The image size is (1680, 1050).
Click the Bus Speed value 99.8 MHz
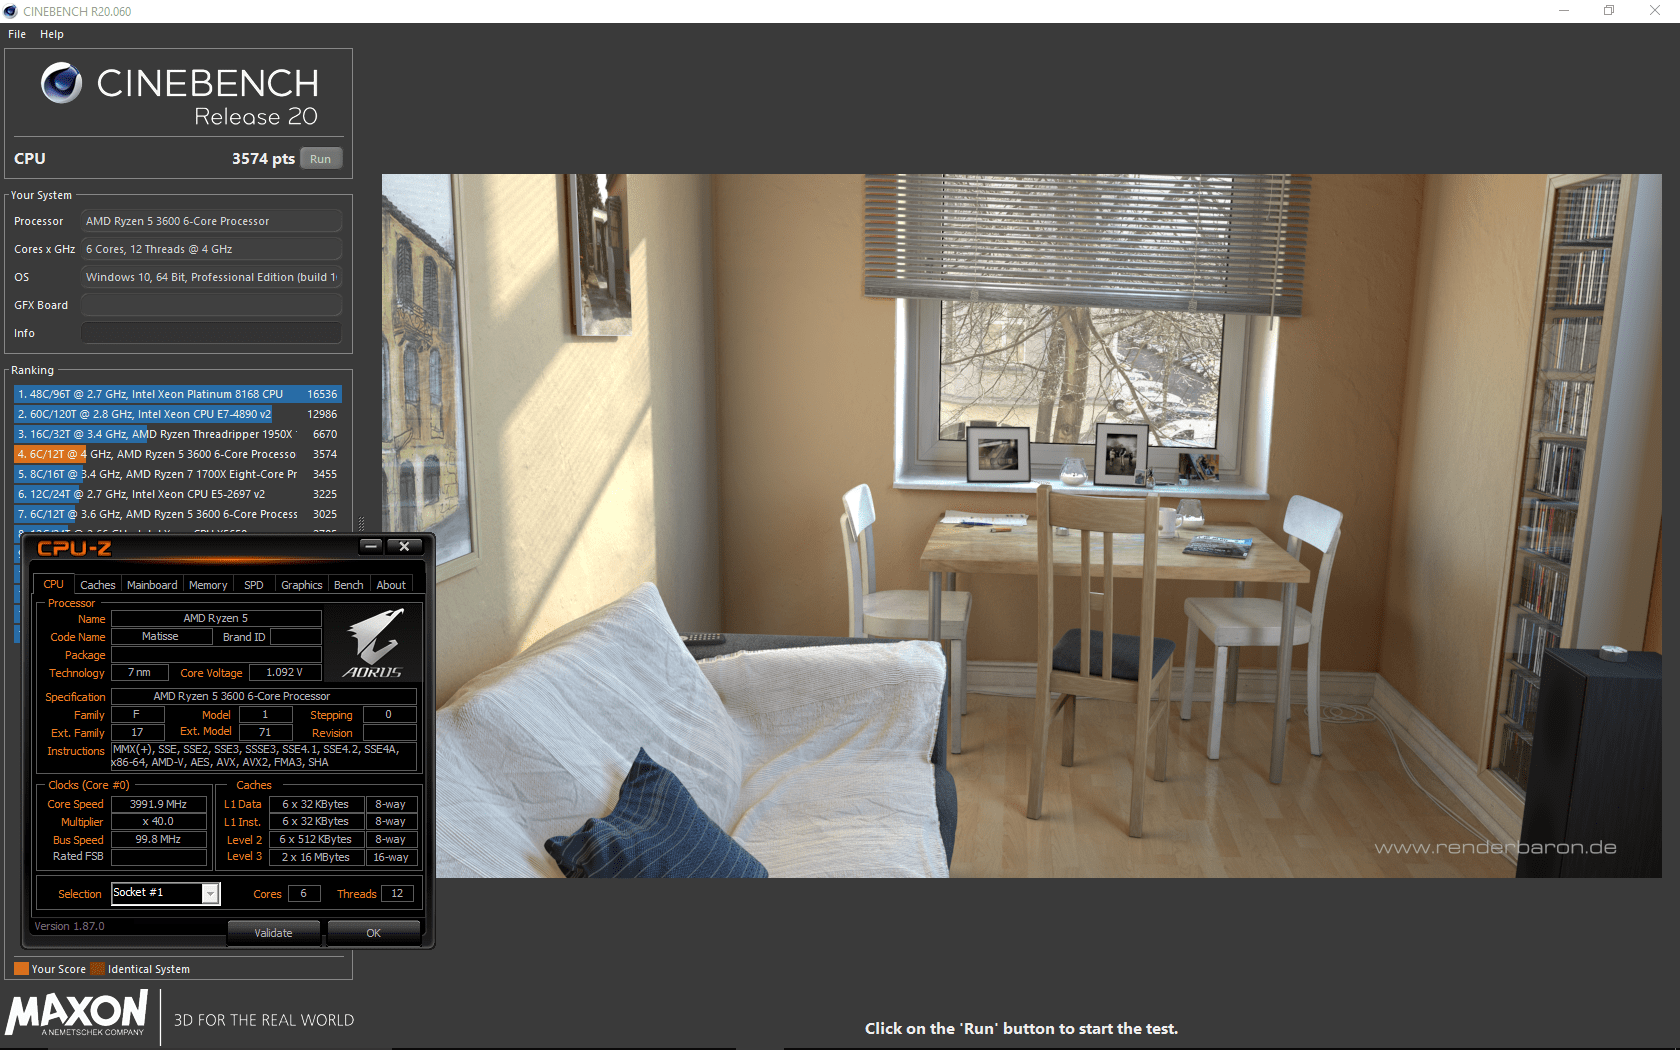click(x=158, y=840)
